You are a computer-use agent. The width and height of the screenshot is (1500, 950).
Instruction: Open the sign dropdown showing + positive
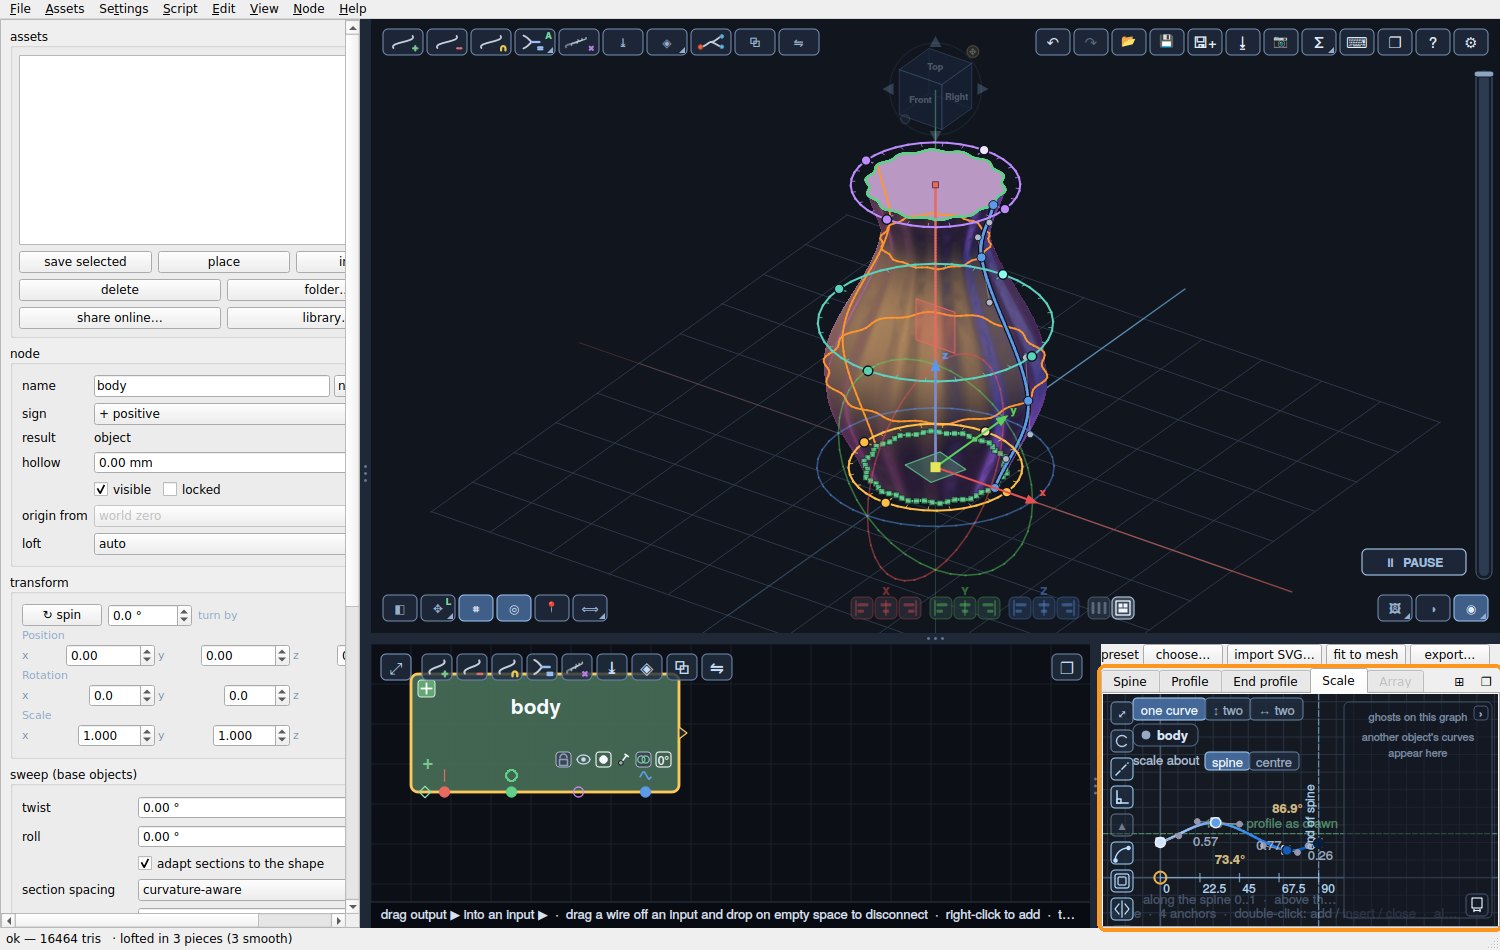coord(220,414)
